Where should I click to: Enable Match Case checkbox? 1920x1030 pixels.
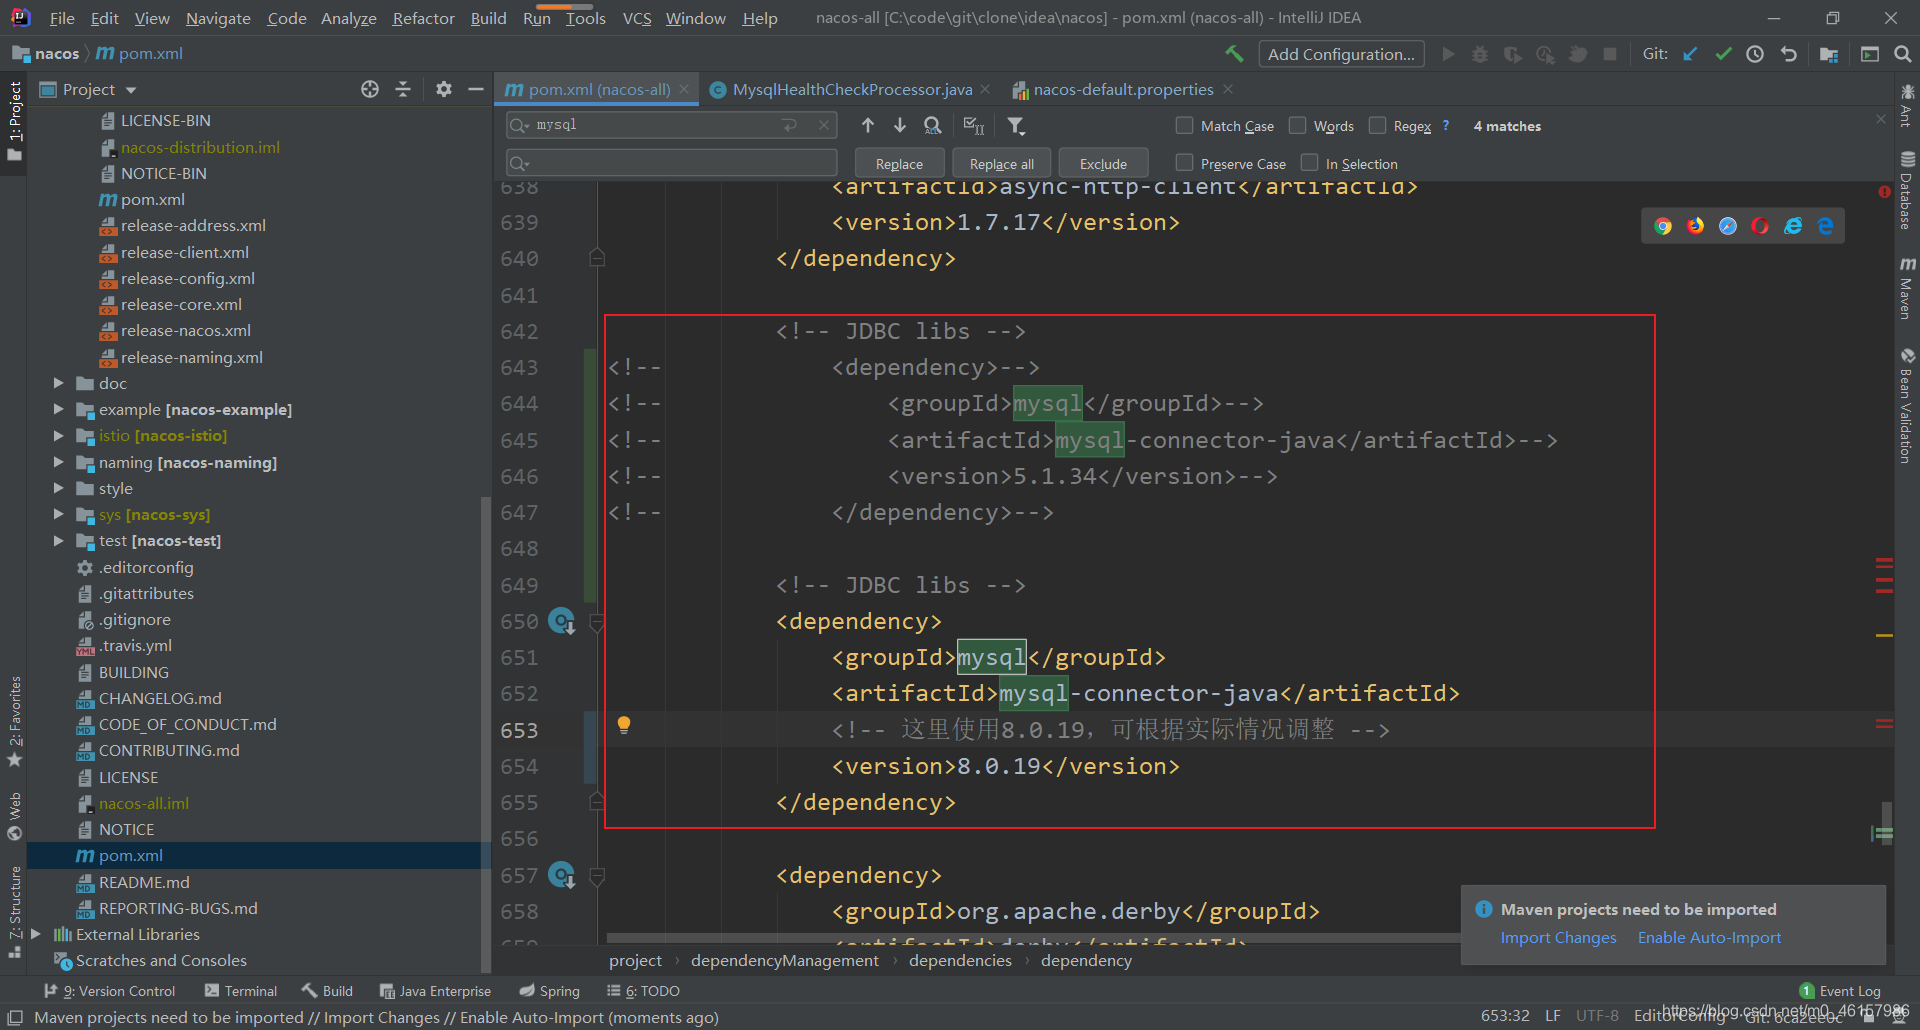point(1184,125)
